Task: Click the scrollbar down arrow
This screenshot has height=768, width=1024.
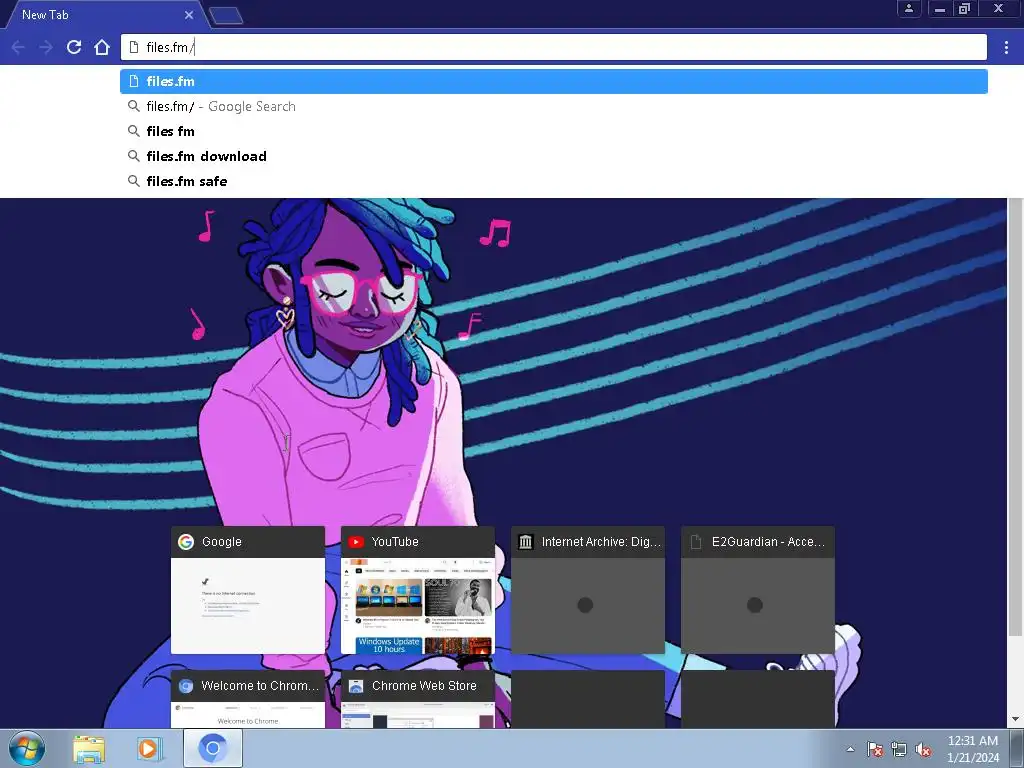Action: (x=1015, y=720)
